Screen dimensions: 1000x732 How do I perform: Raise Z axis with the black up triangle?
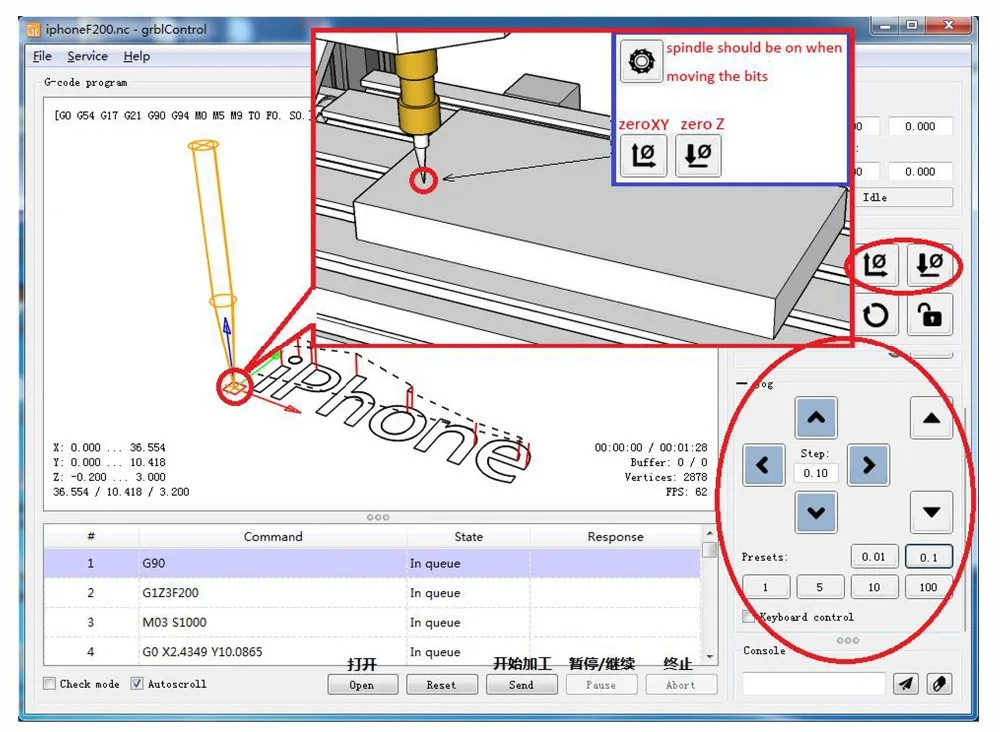[x=931, y=418]
